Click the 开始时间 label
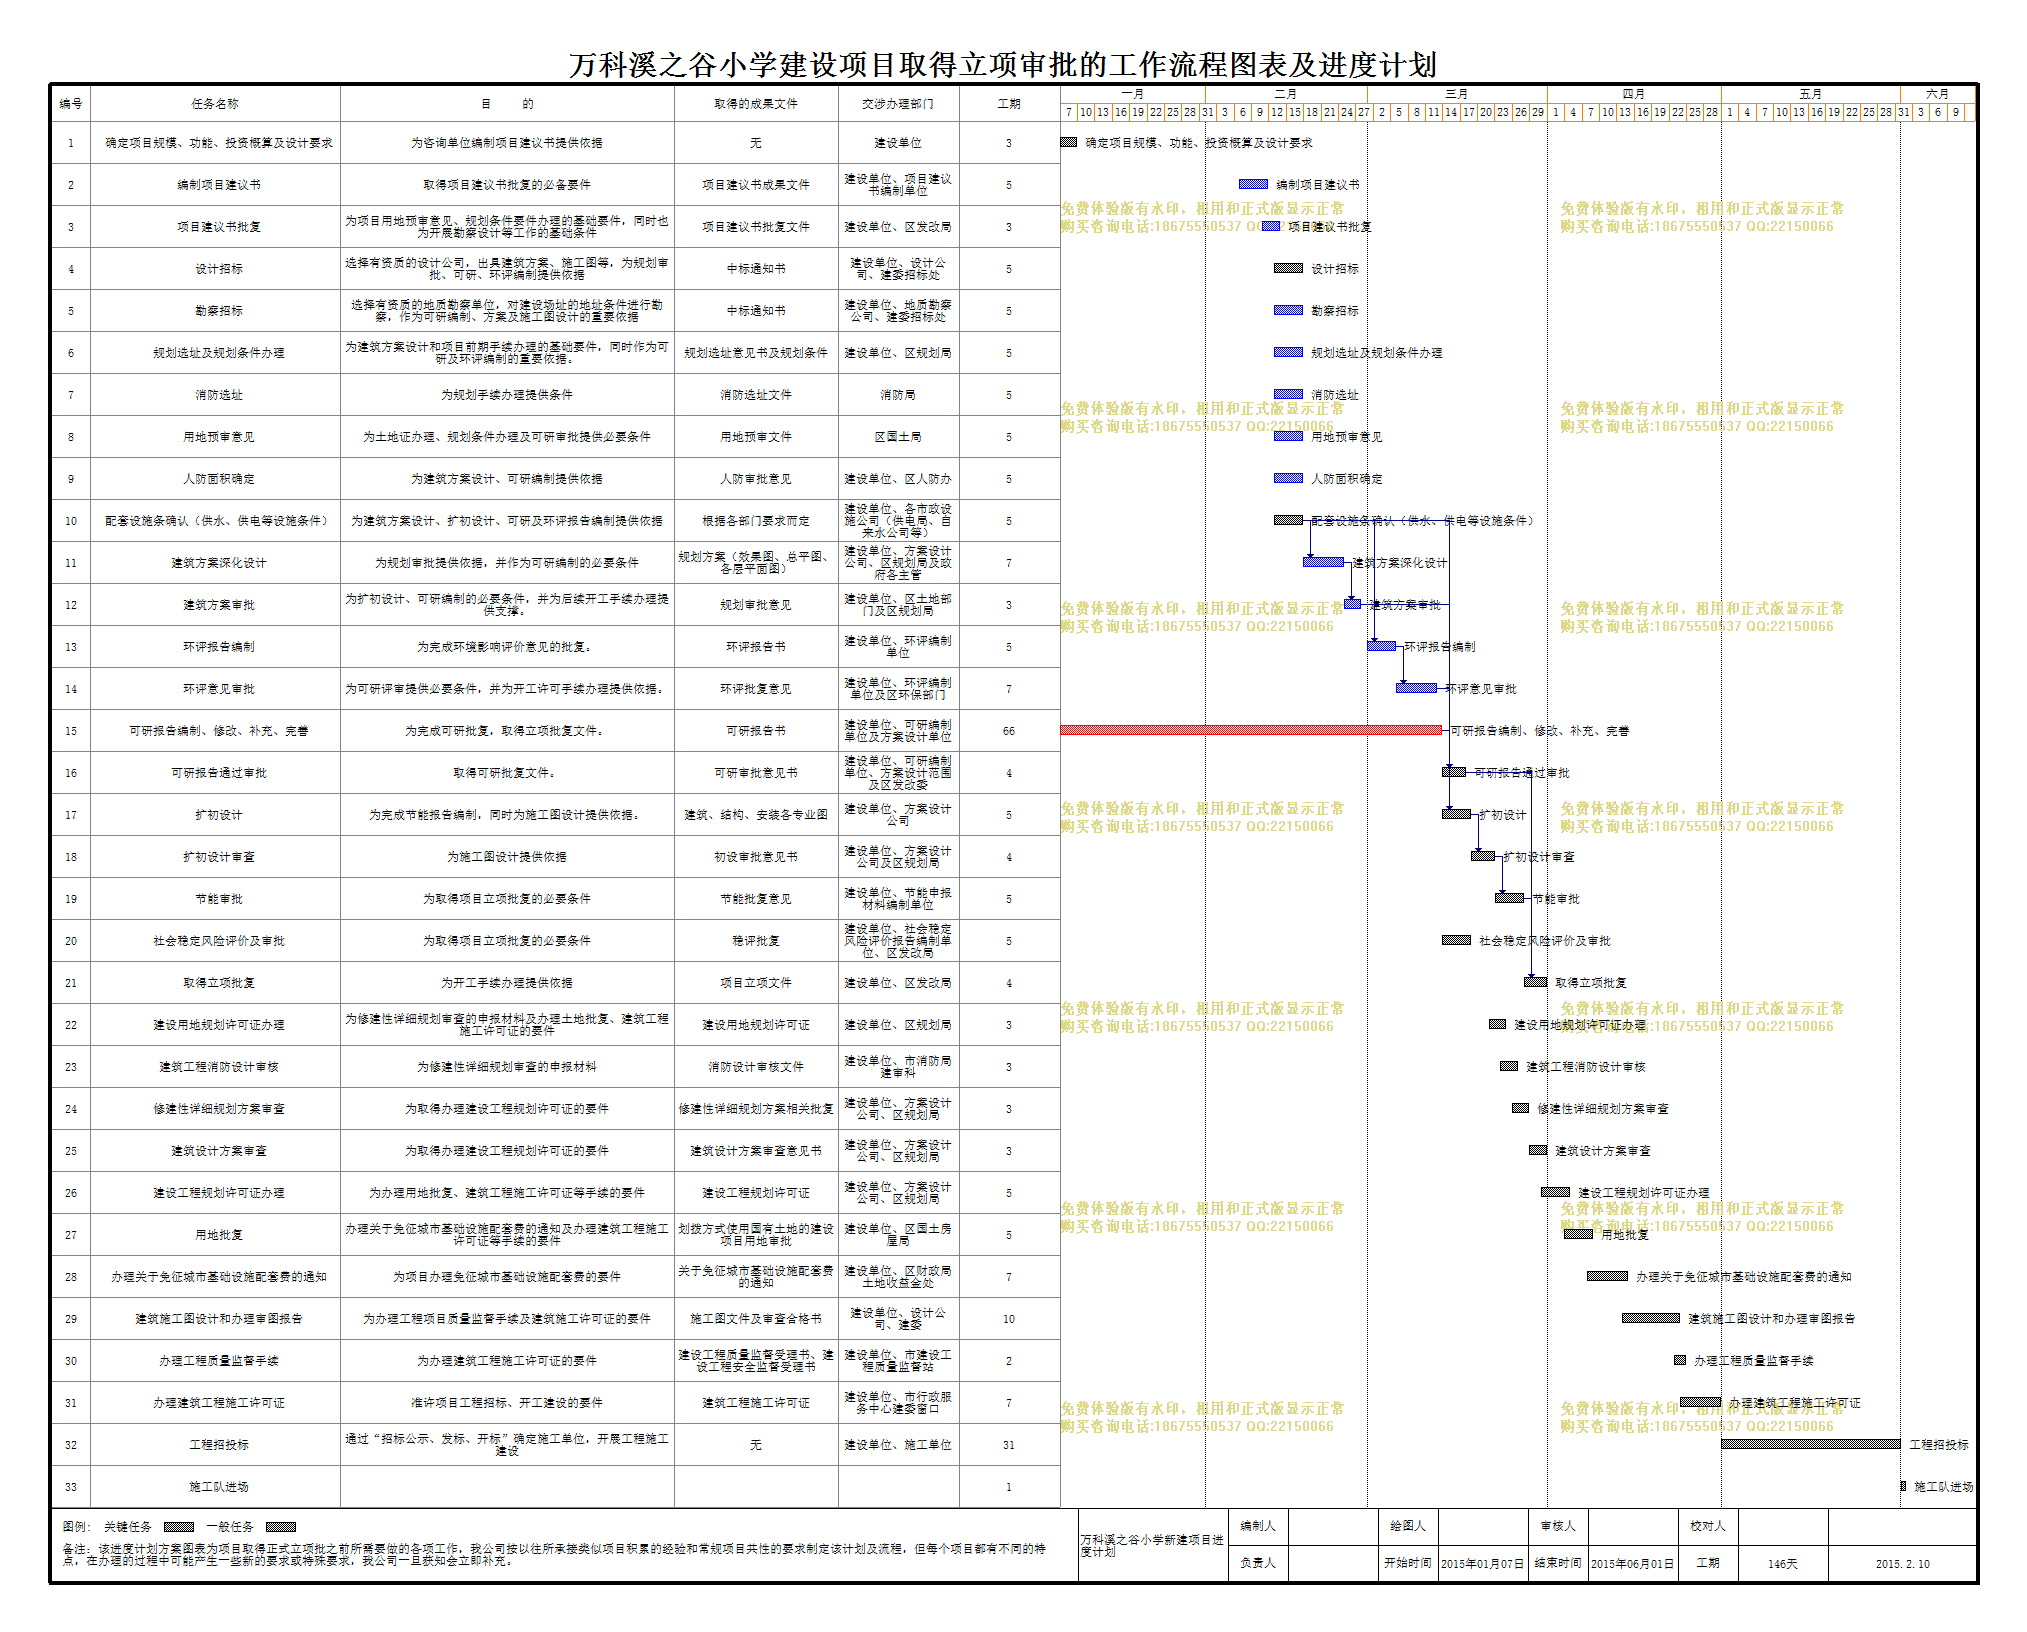 coord(1408,1563)
